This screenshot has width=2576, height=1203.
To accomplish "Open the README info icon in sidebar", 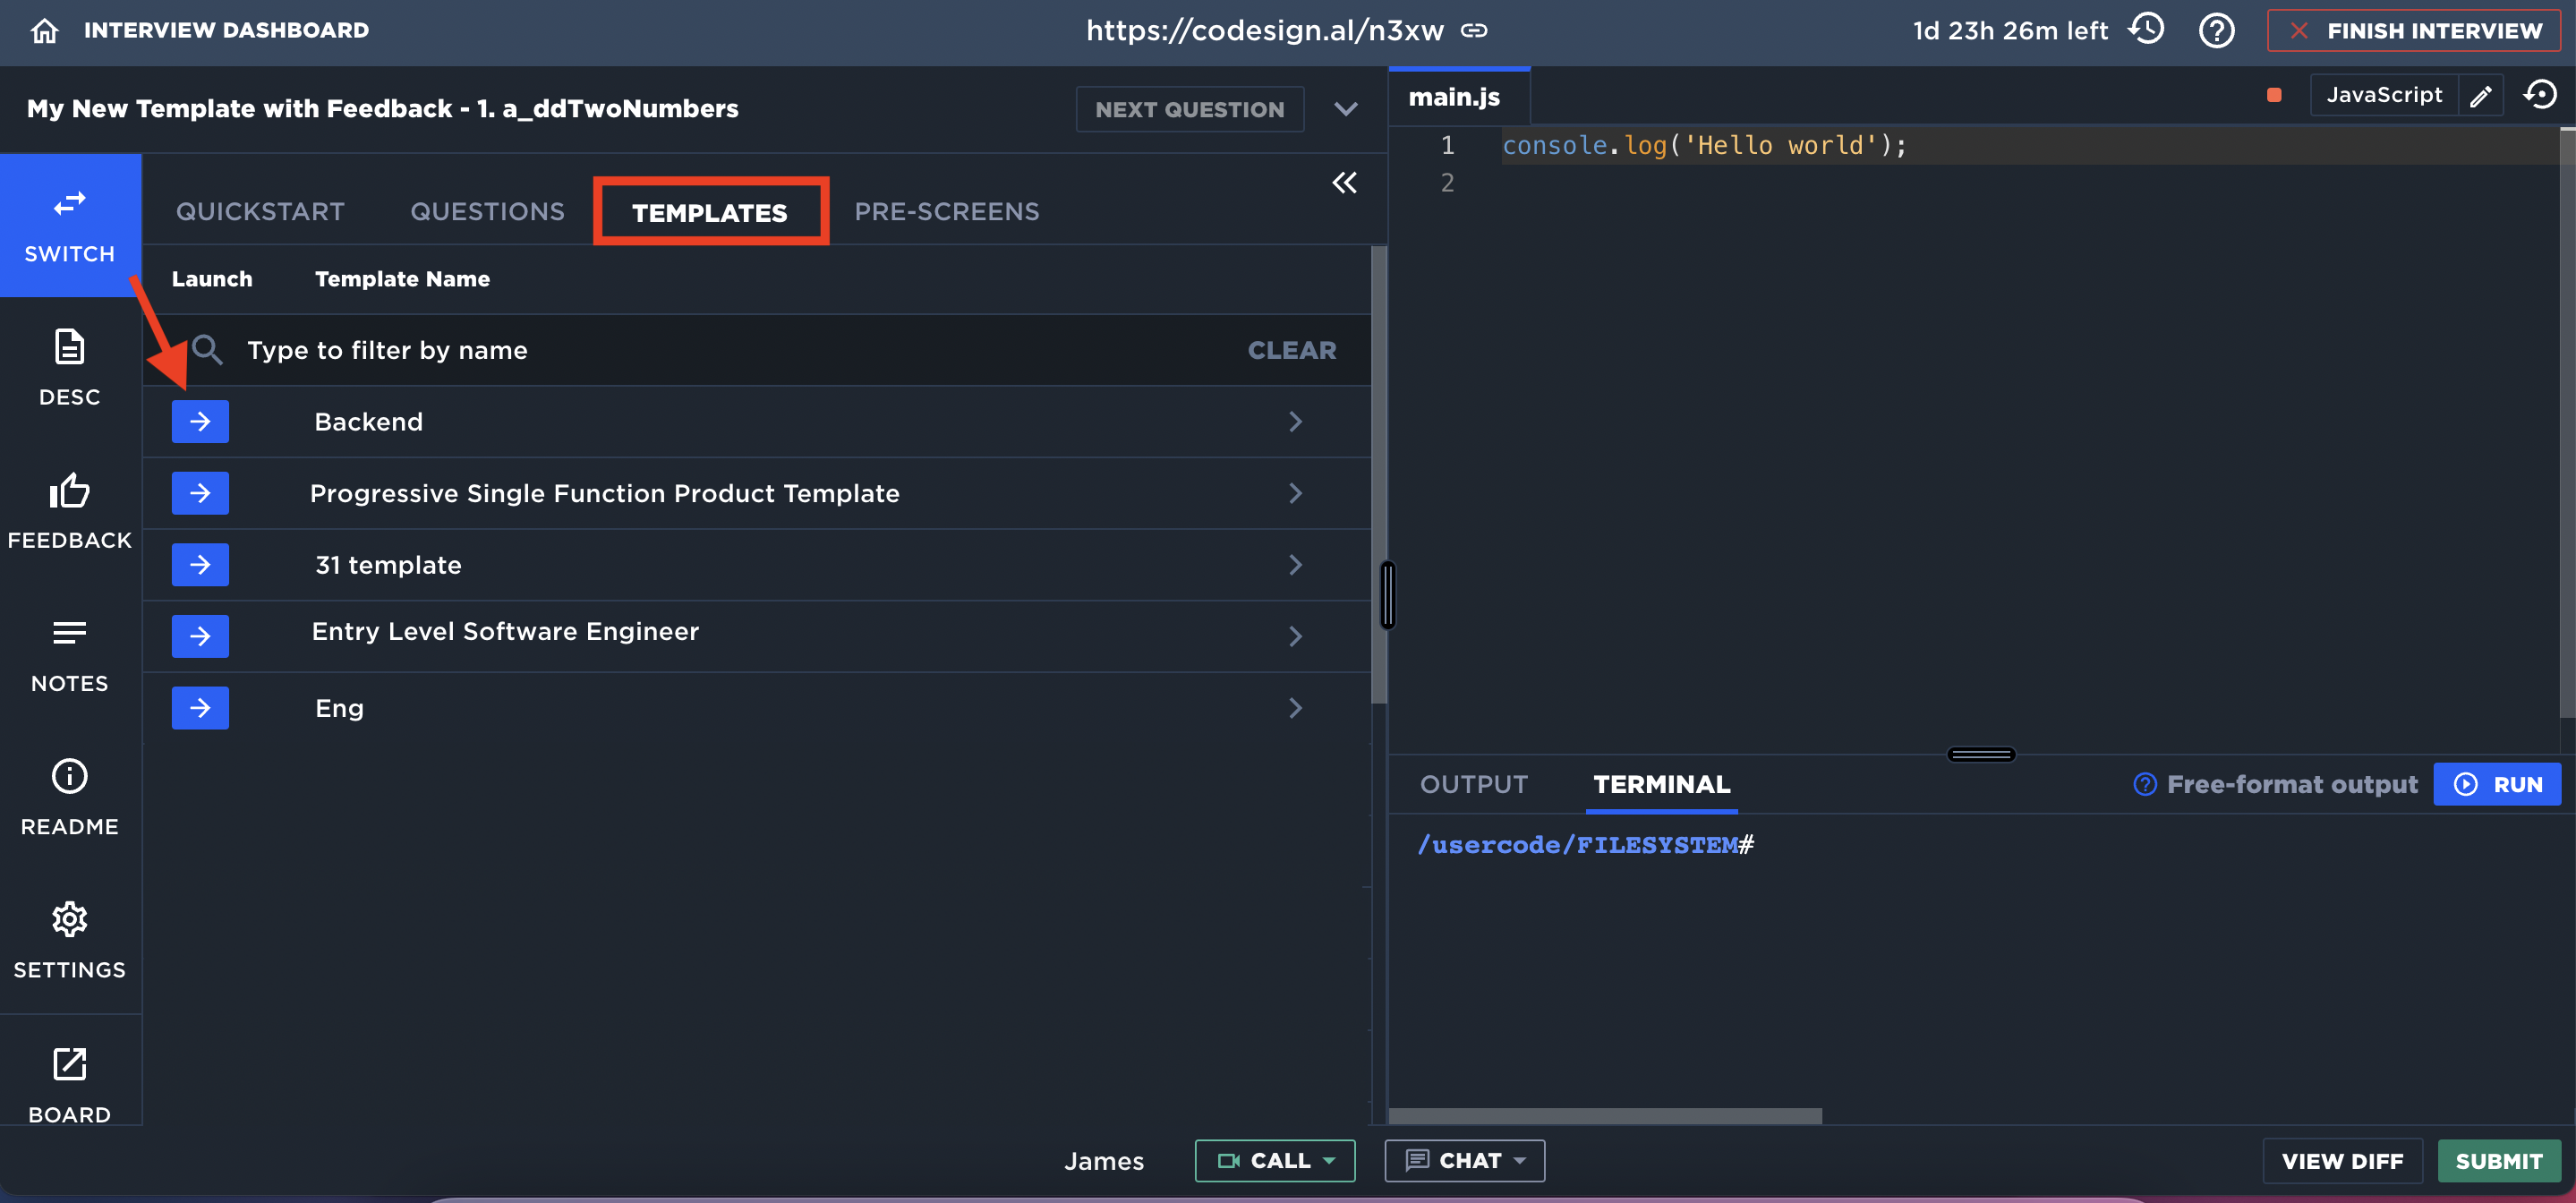I will pos(69,796).
